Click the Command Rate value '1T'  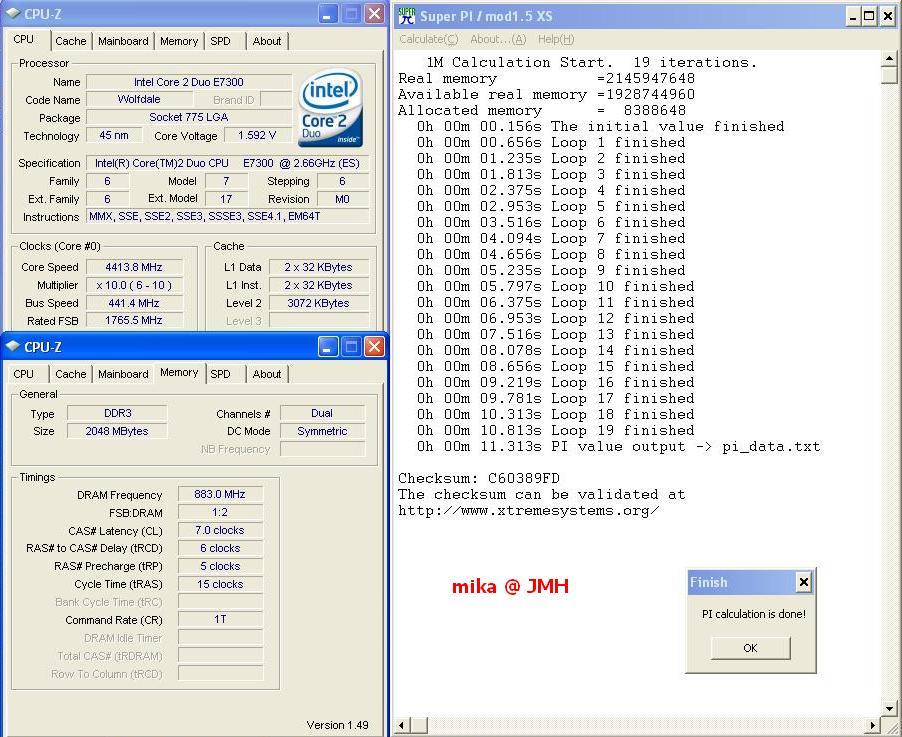[x=220, y=619]
